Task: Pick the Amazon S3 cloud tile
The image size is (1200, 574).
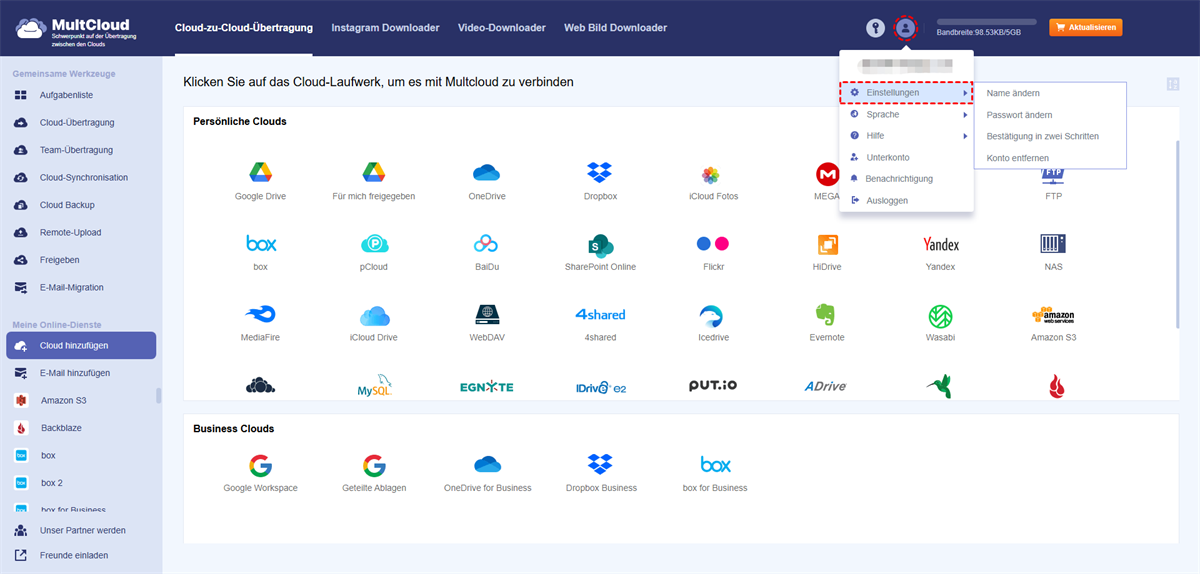Action: coord(1053,315)
